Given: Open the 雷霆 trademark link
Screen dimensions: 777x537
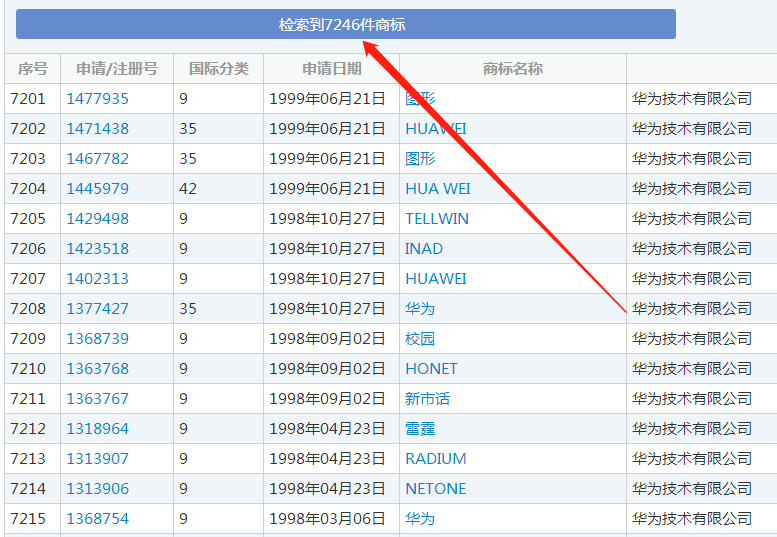Looking at the screenshot, I should tap(420, 429).
